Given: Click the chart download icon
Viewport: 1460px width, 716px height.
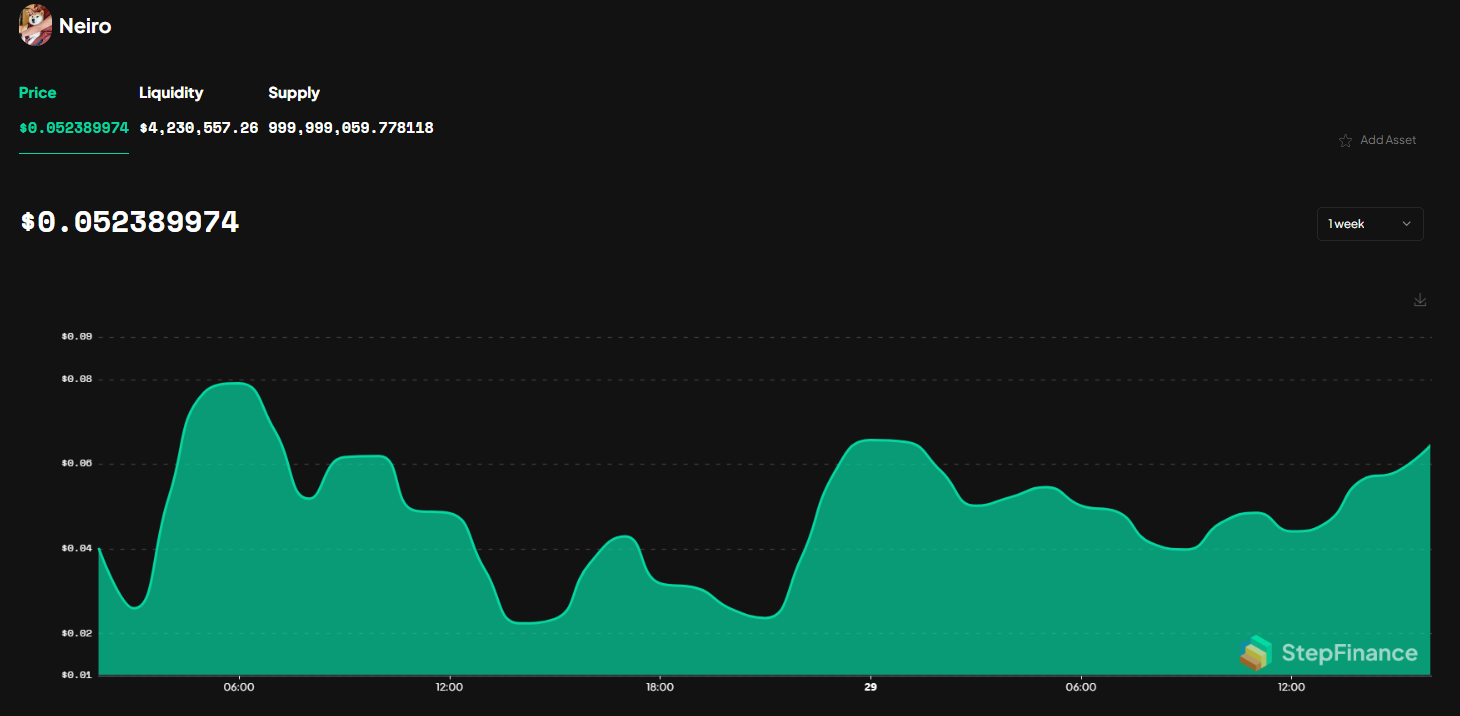Looking at the screenshot, I should click(x=1420, y=299).
